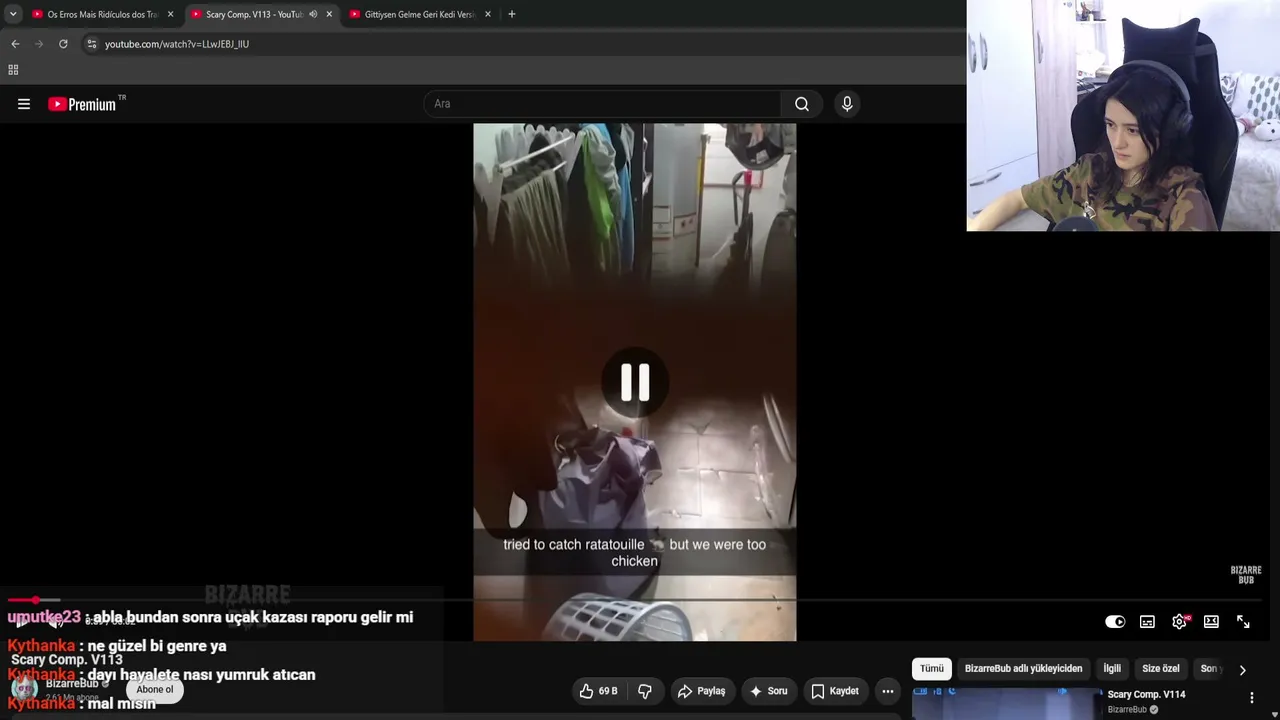1280x720 pixels.
Task: Enter full screen mode
Action: (1243, 622)
